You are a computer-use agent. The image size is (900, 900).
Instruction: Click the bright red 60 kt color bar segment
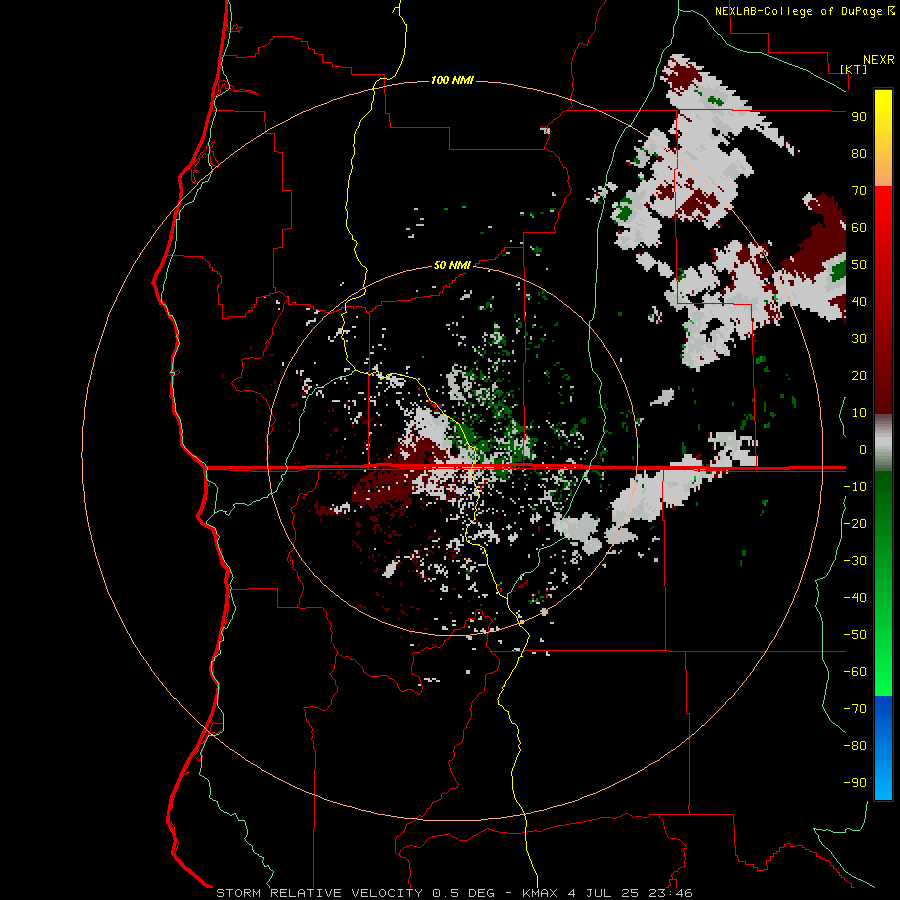coord(883,227)
